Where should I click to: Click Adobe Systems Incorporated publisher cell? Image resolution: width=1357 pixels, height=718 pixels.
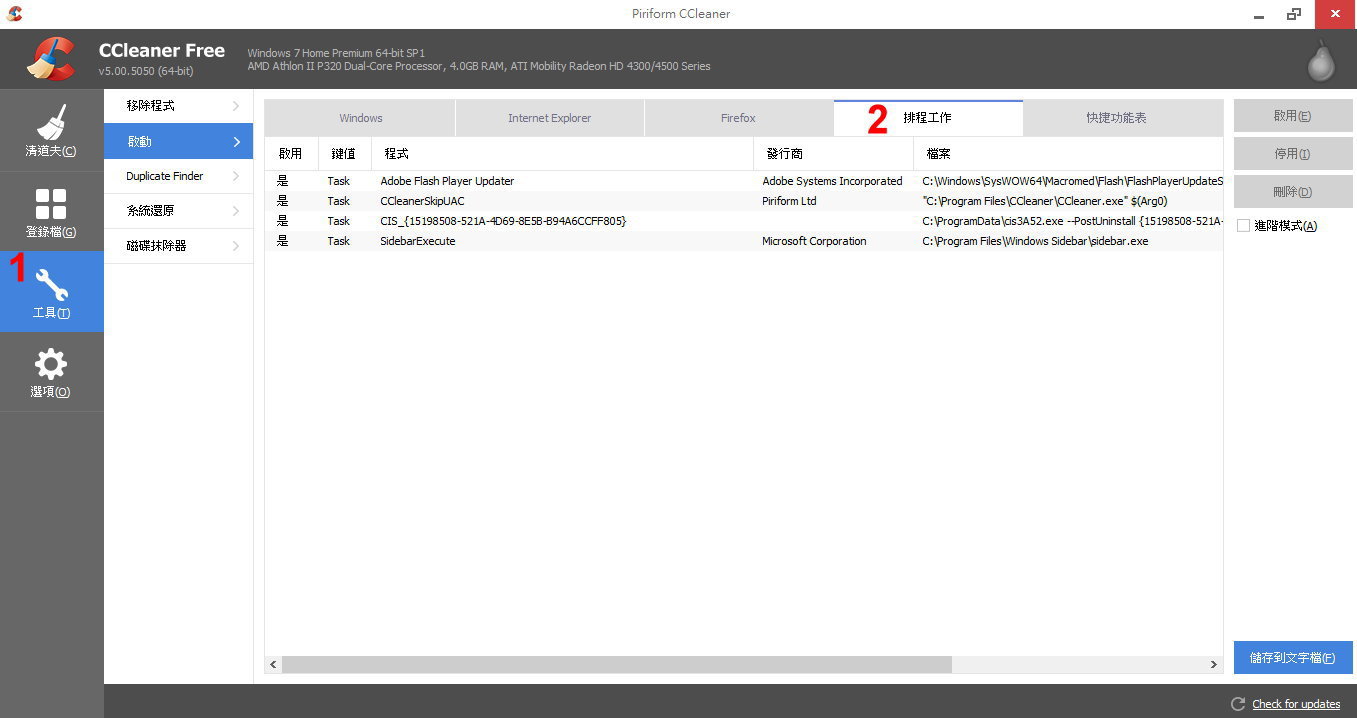(x=832, y=181)
